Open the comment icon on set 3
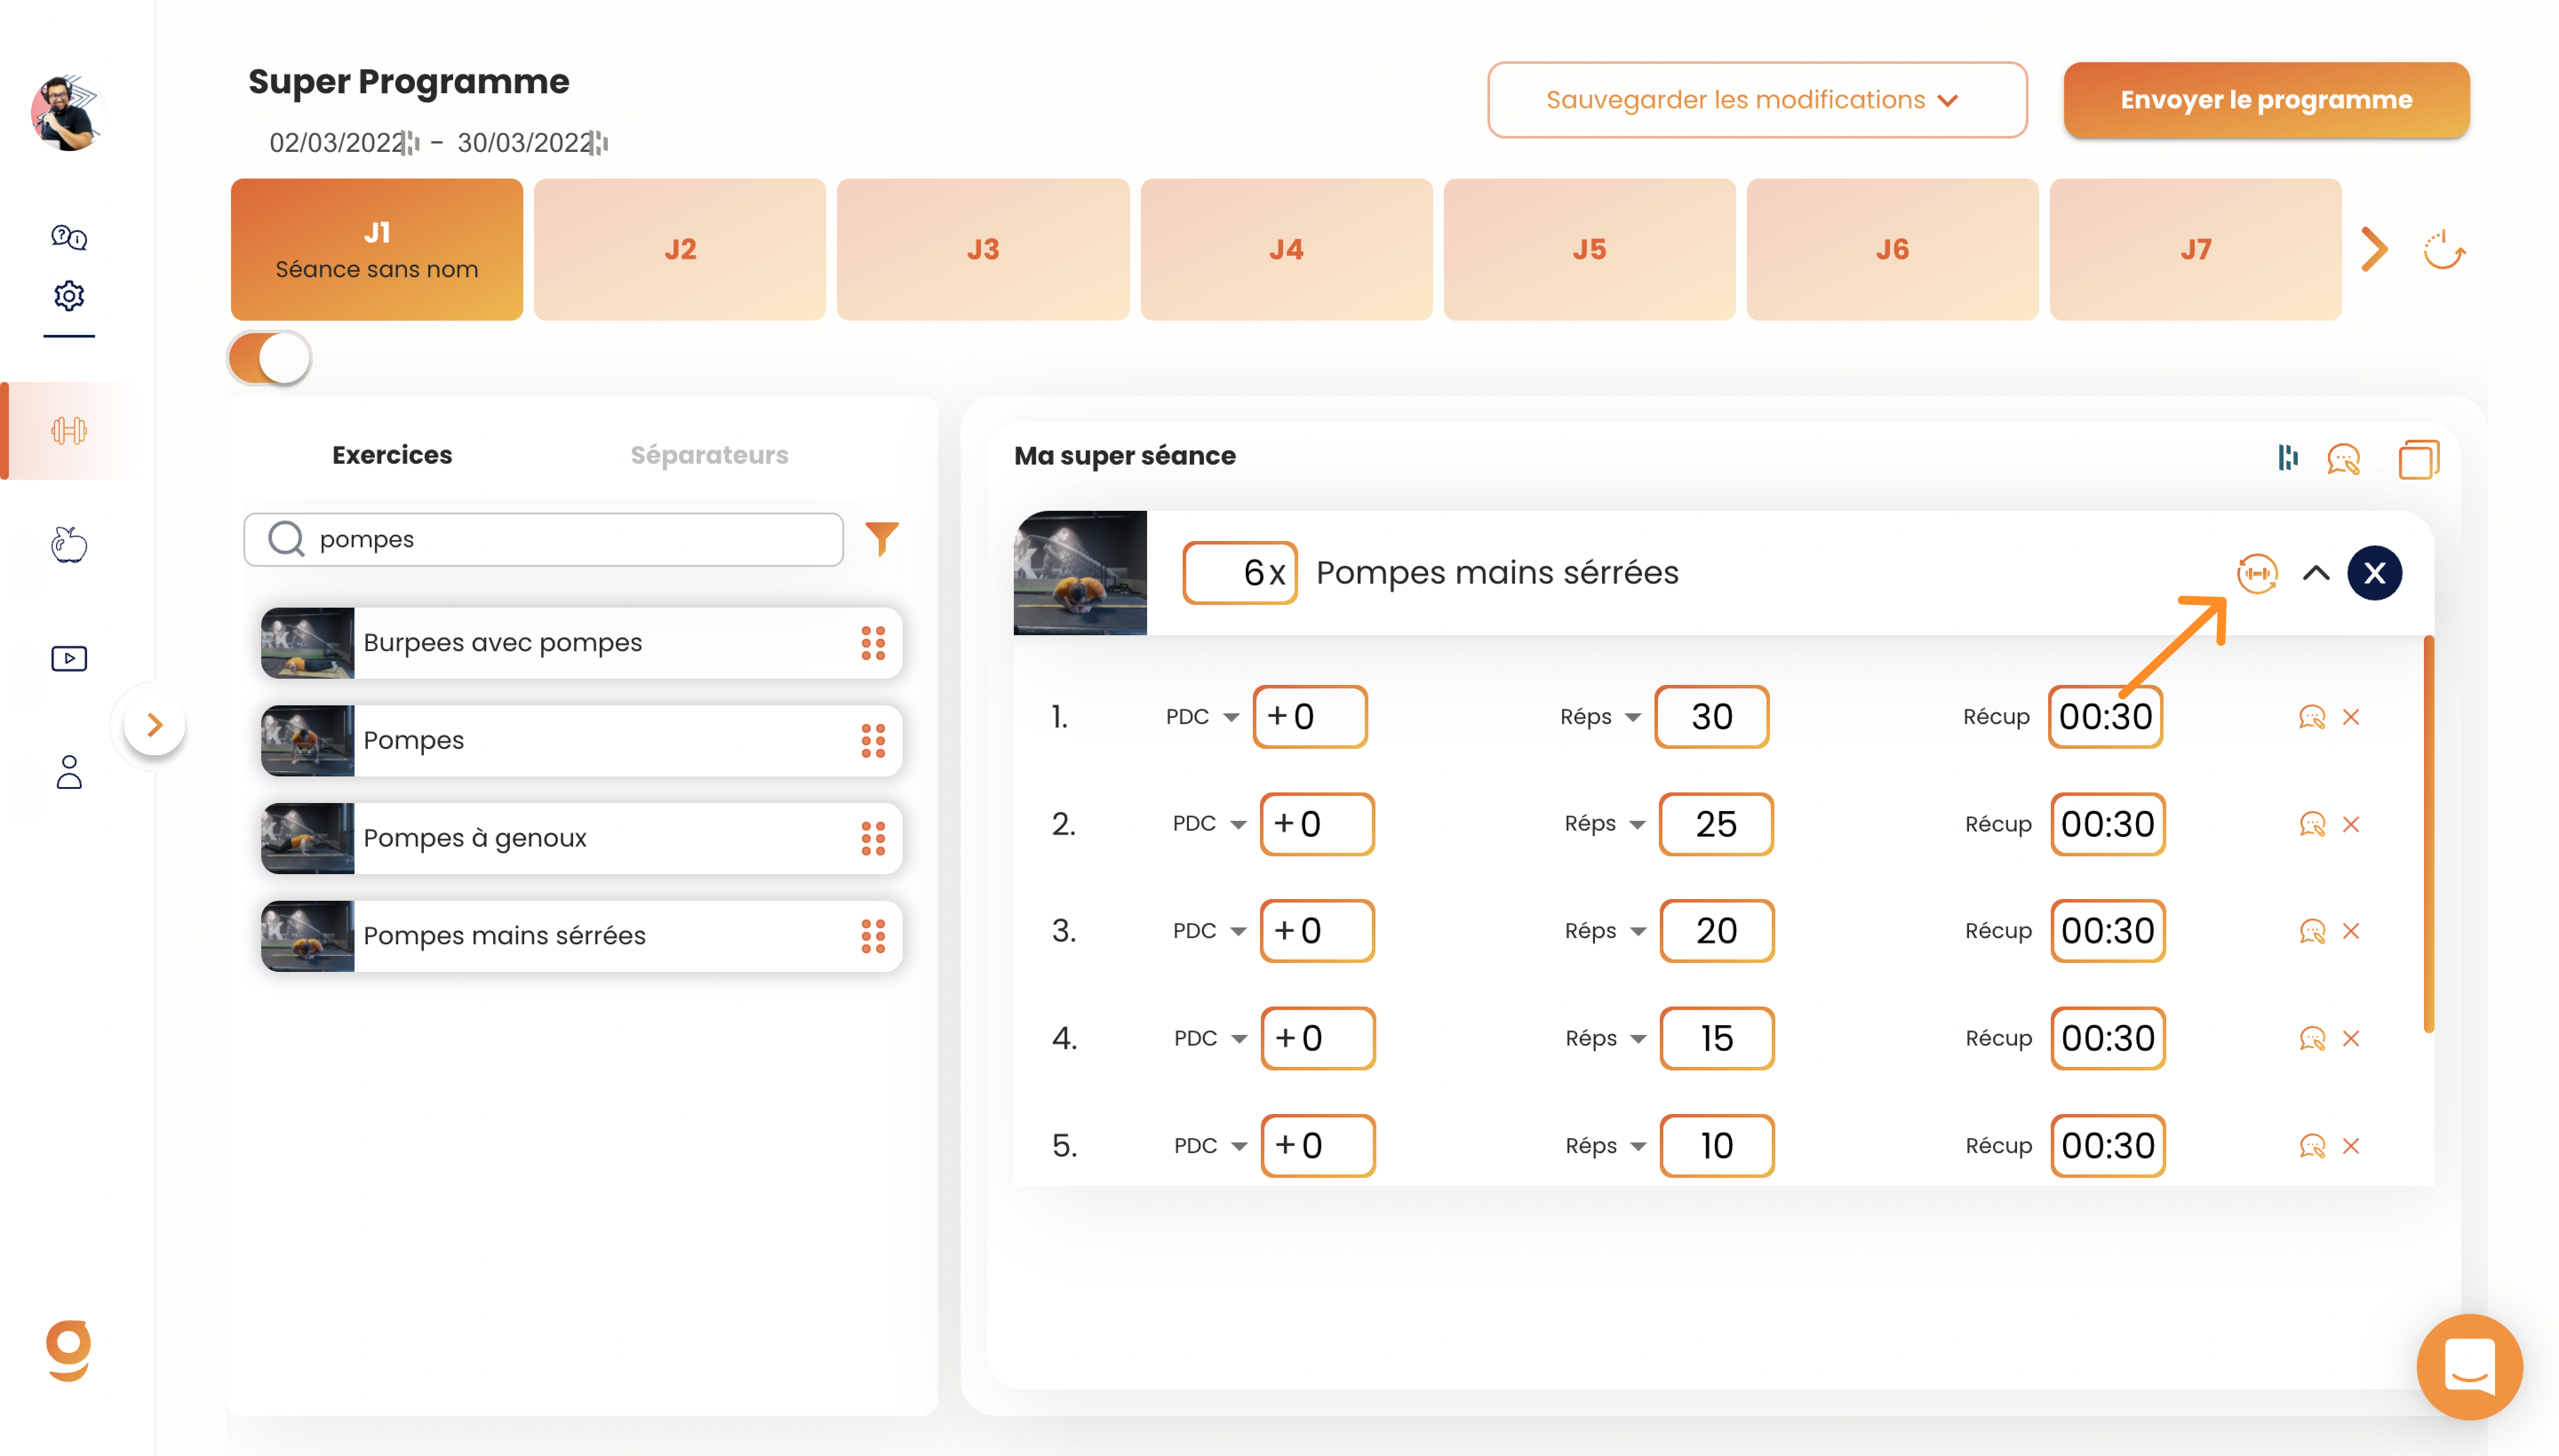Viewport: 2559px width, 1456px height. (2311, 931)
